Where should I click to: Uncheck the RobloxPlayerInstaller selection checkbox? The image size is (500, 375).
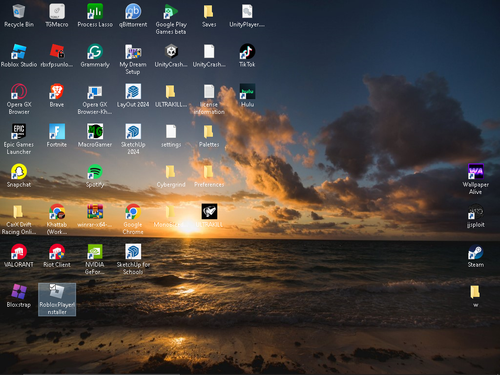(52, 287)
